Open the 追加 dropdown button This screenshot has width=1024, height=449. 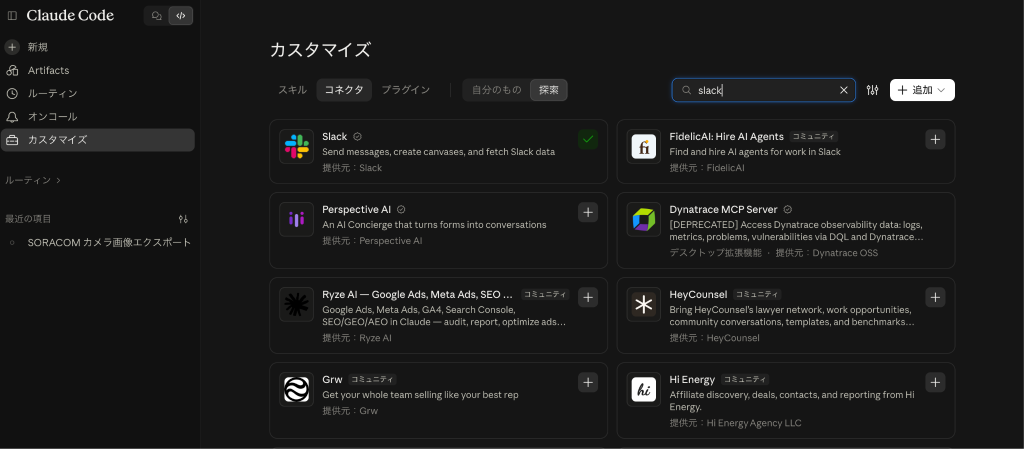click(x=922, y=90)
